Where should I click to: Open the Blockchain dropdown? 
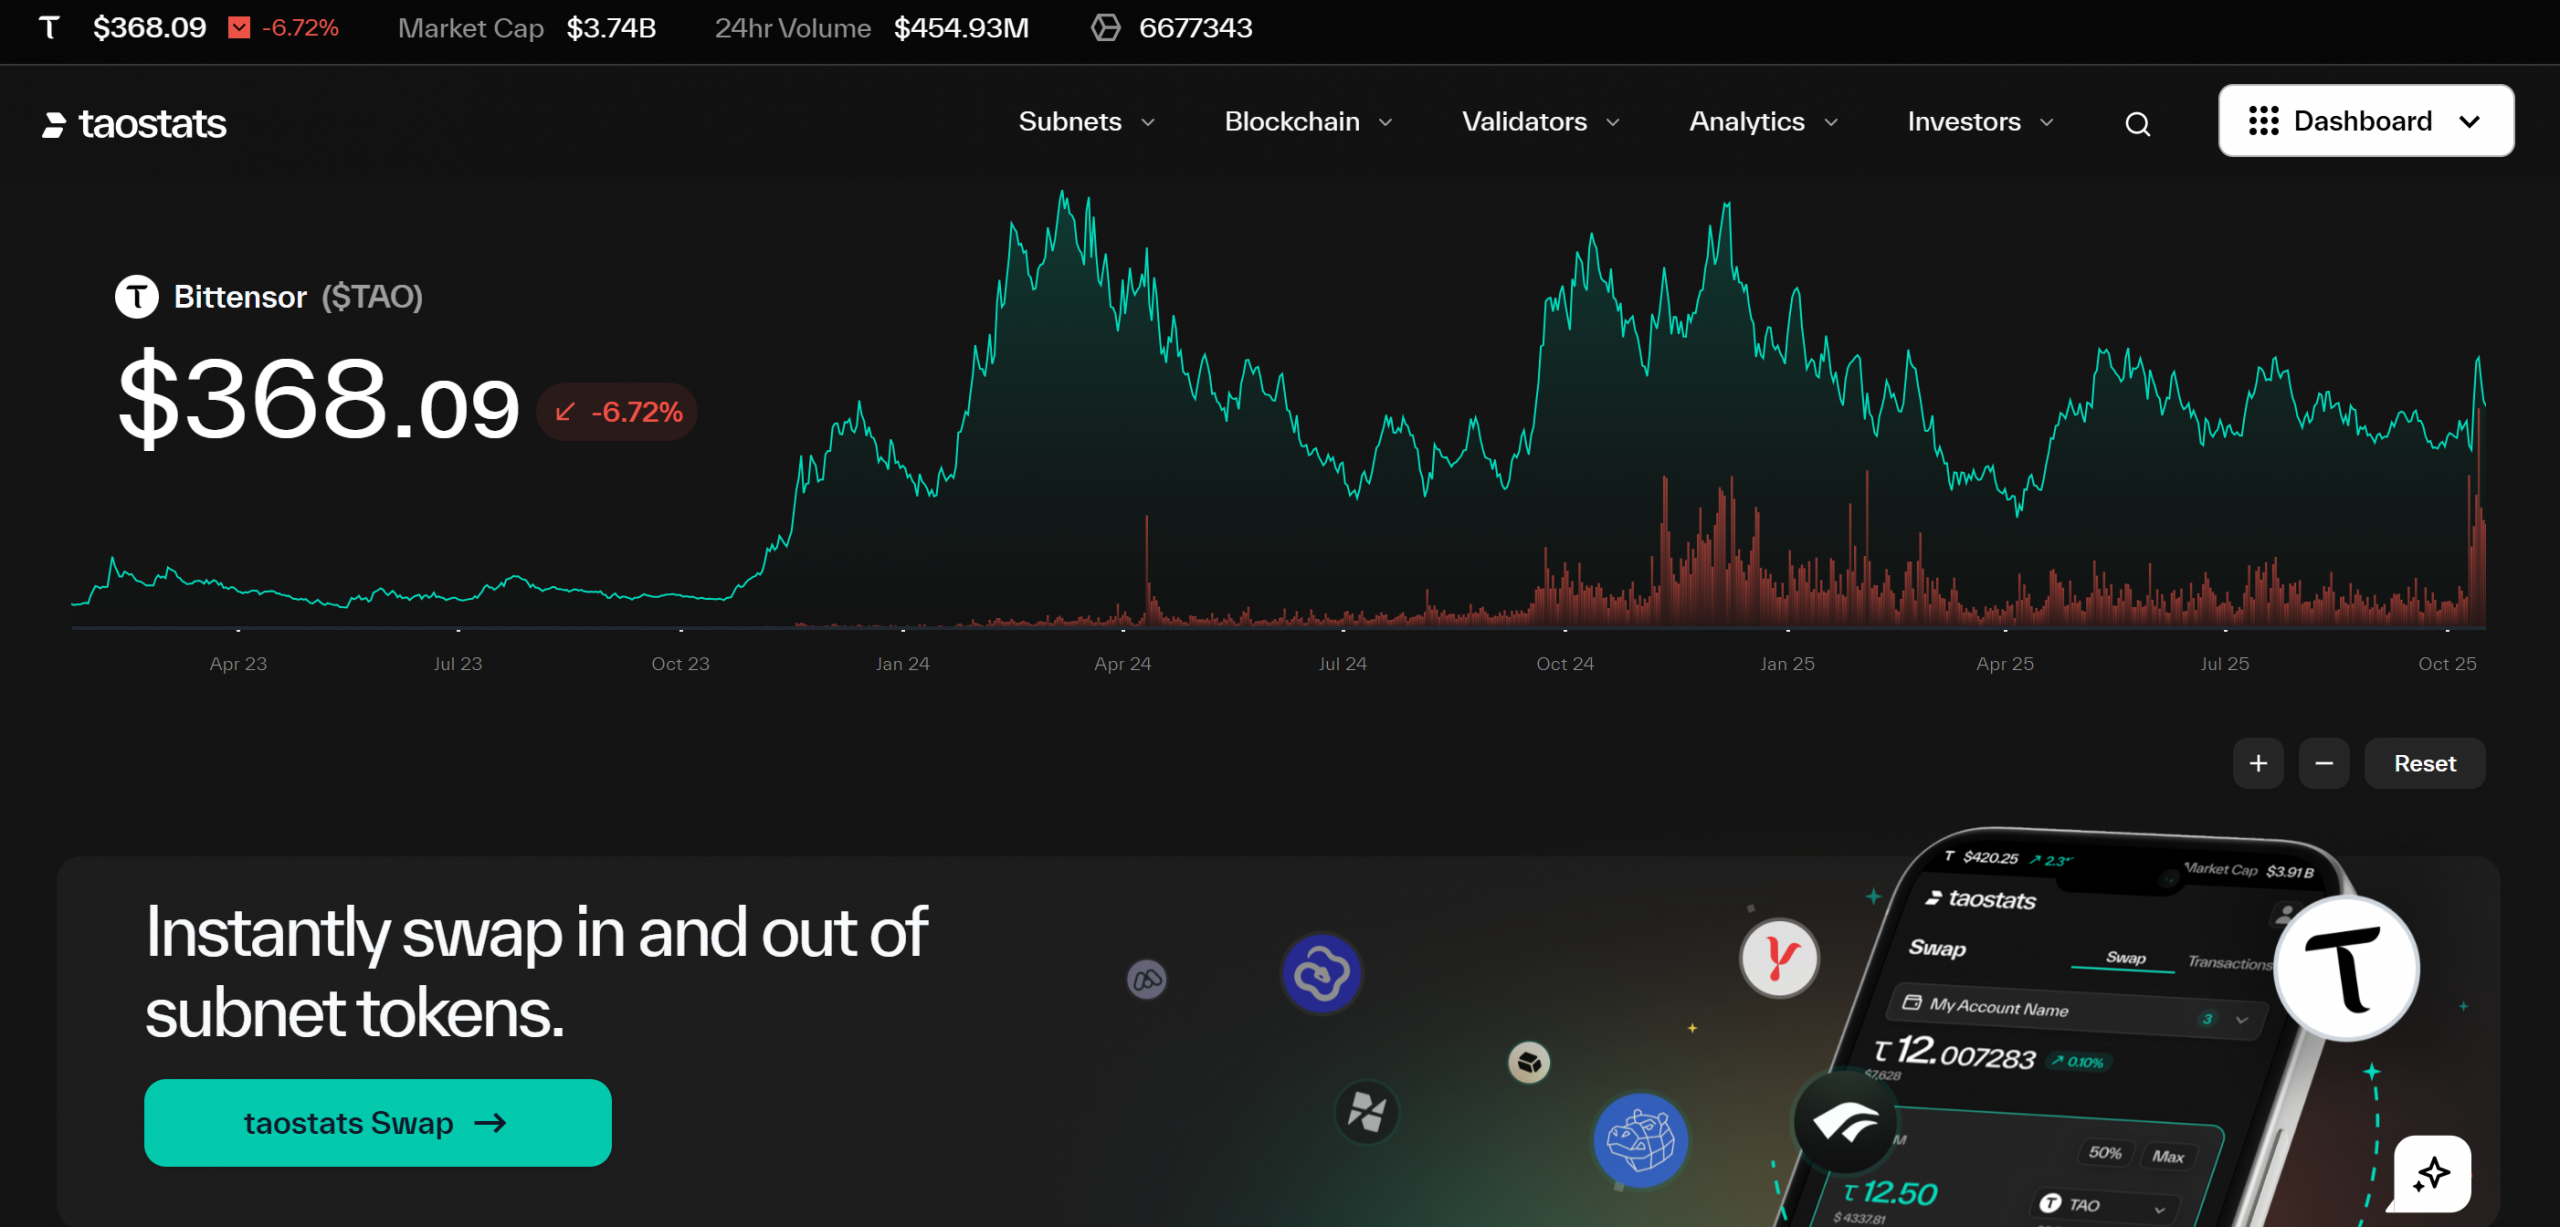(x=1308, y=121)
